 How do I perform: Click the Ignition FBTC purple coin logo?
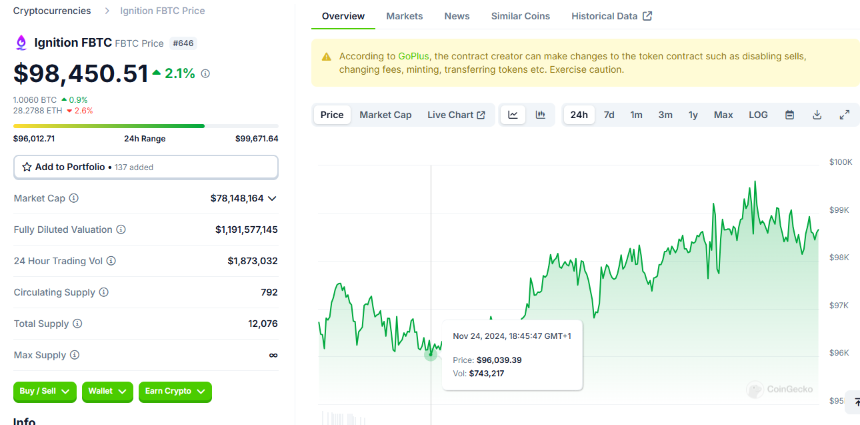point(21,43)
